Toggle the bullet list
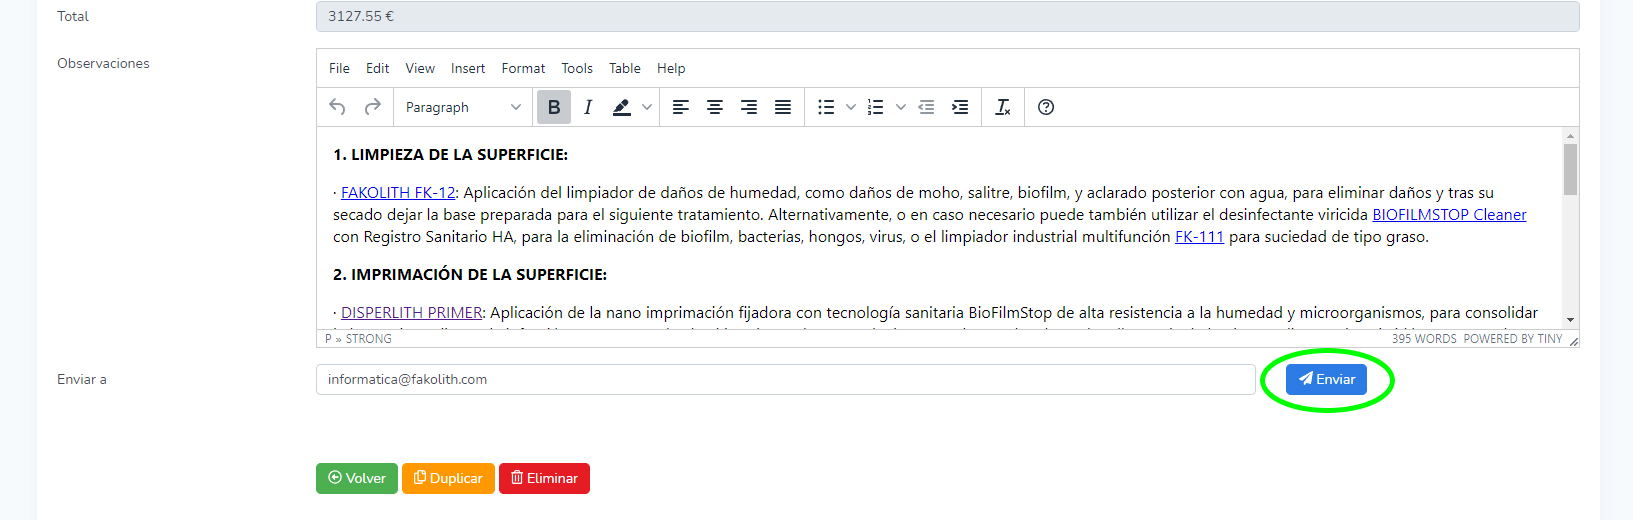The height and width of the screenshot is (520, 1633). pos(826,107)
